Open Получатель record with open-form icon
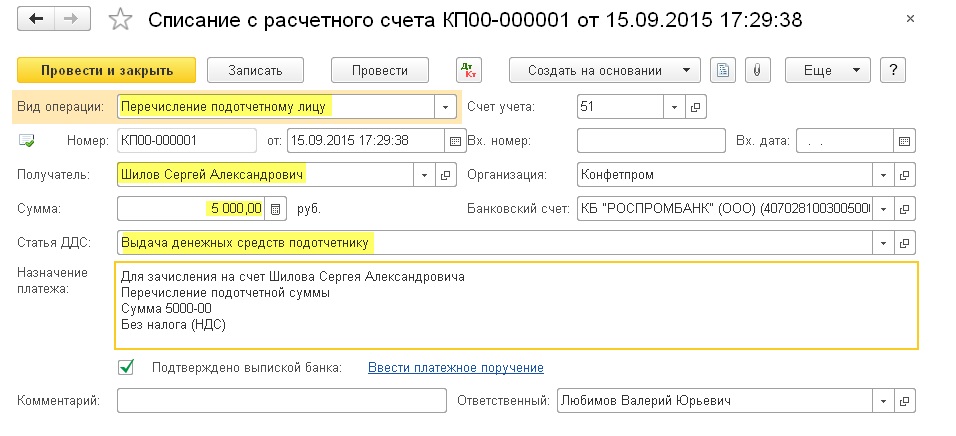Viewport: 956px width, 436px height. point(446,175)
